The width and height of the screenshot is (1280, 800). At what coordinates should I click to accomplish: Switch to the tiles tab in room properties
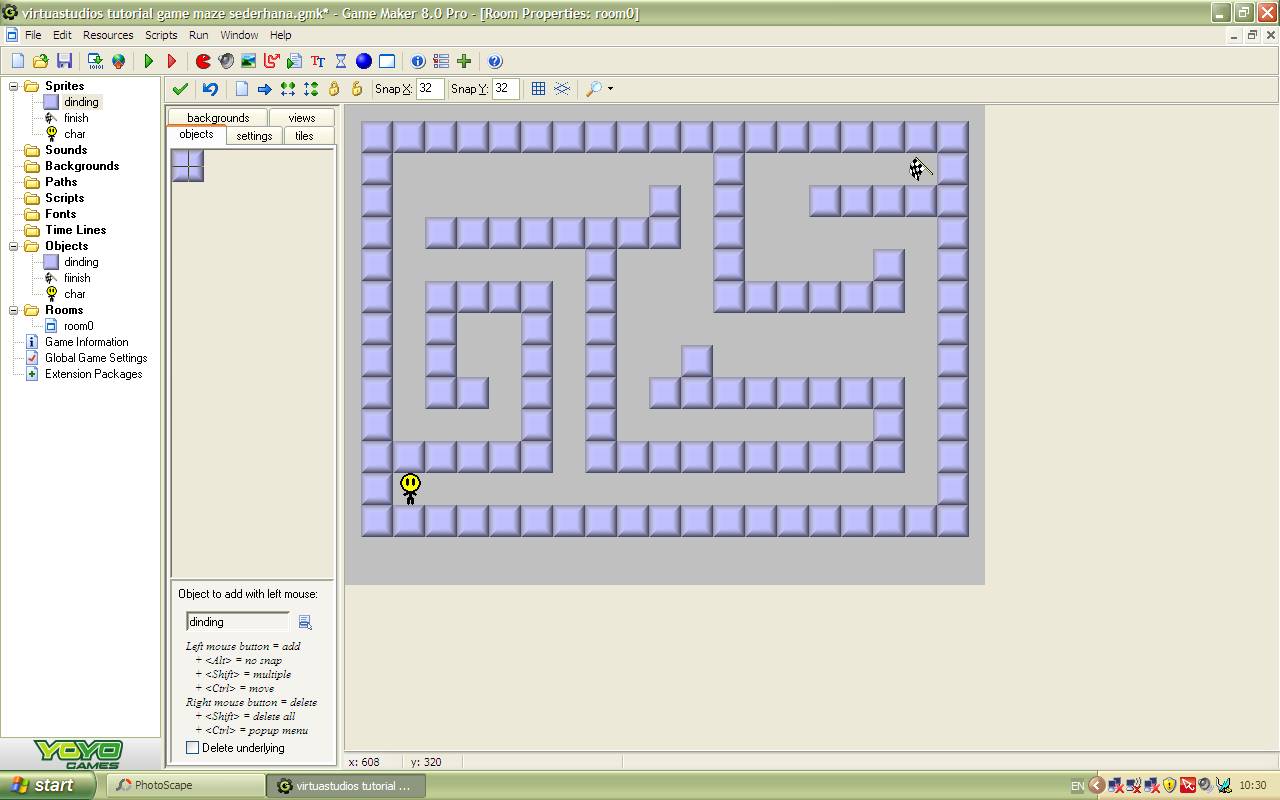click(303, 135)
